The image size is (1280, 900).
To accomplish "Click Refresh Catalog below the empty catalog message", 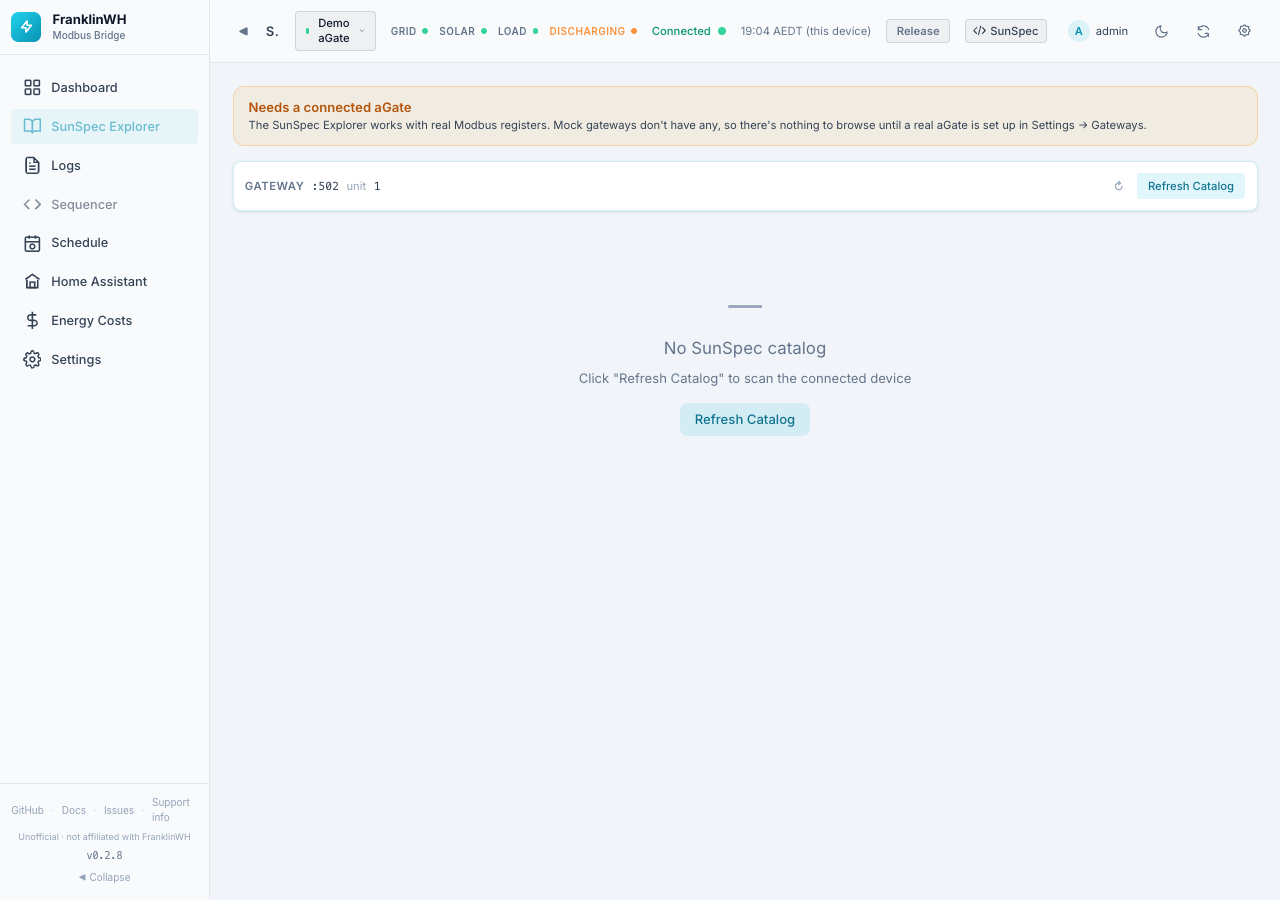I will [x=745, y=420].
